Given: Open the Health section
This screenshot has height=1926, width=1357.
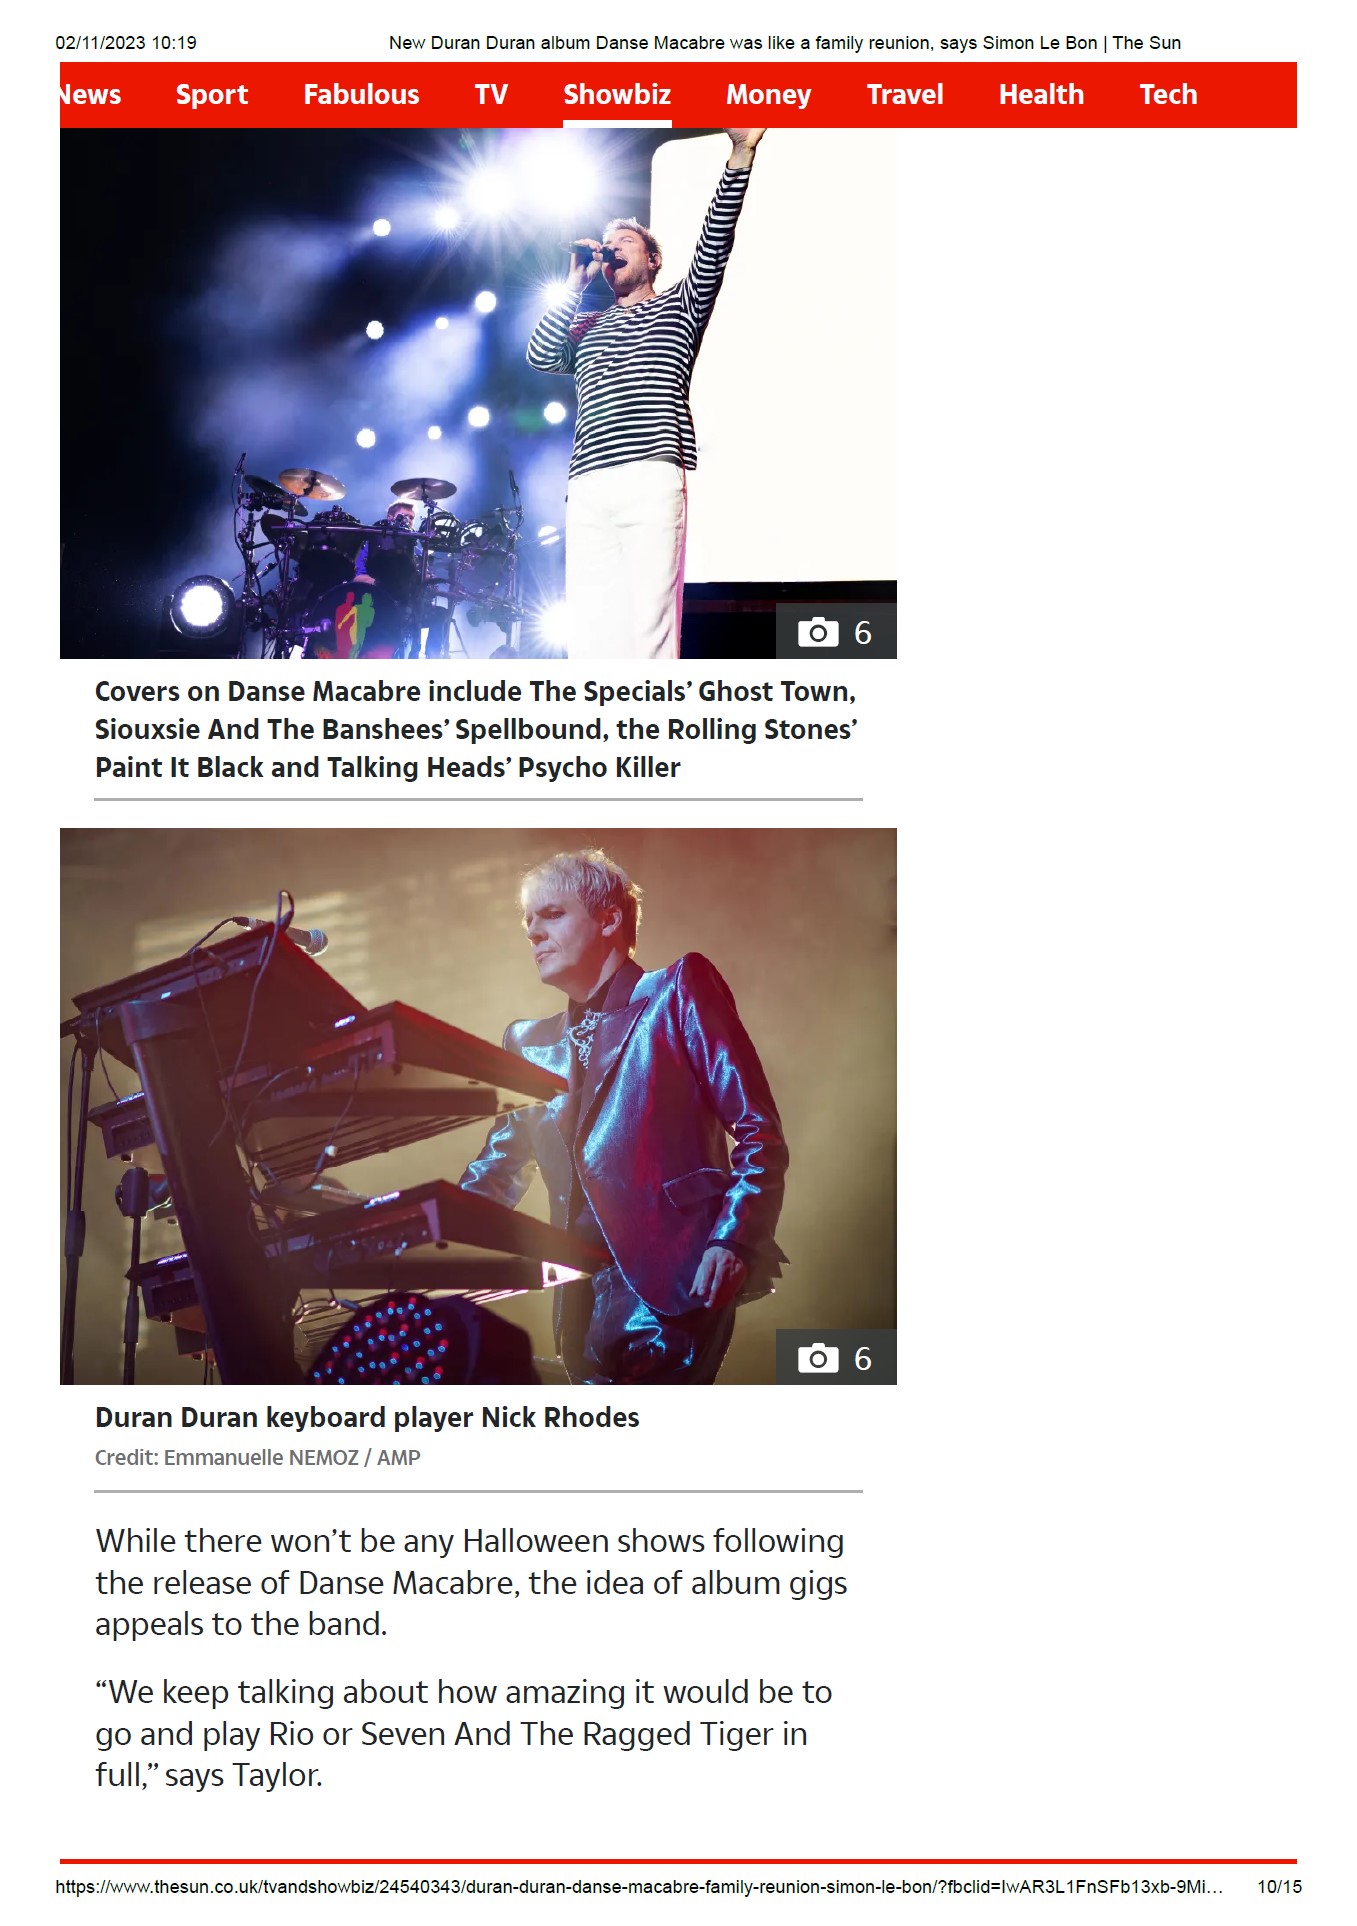Looking at the screenshot, I should [1041, 94].
